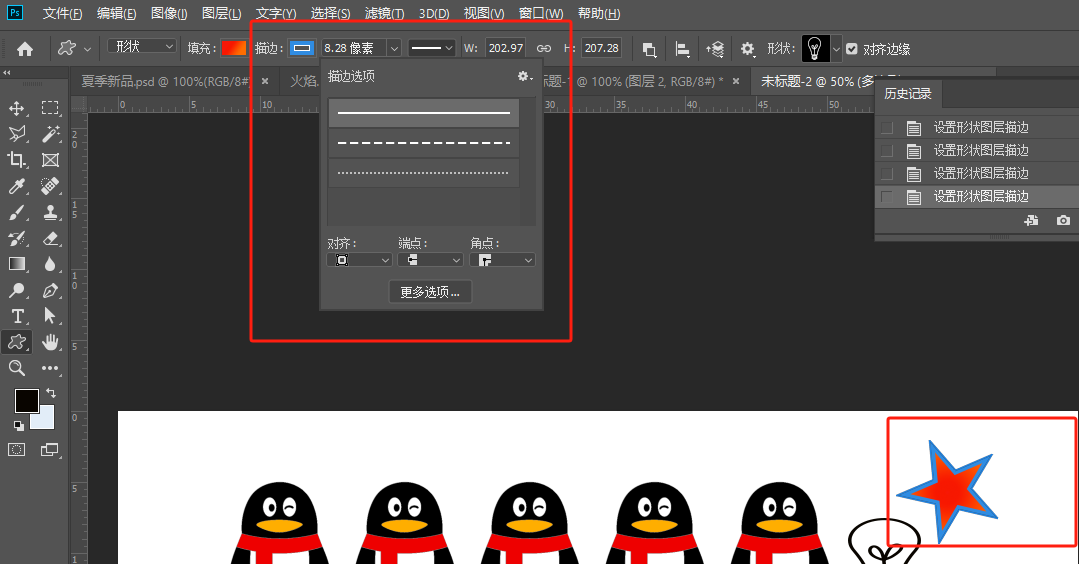Select the Magic Wand tool
Viewport: 1079px width, 564px height.
point(50,133)
